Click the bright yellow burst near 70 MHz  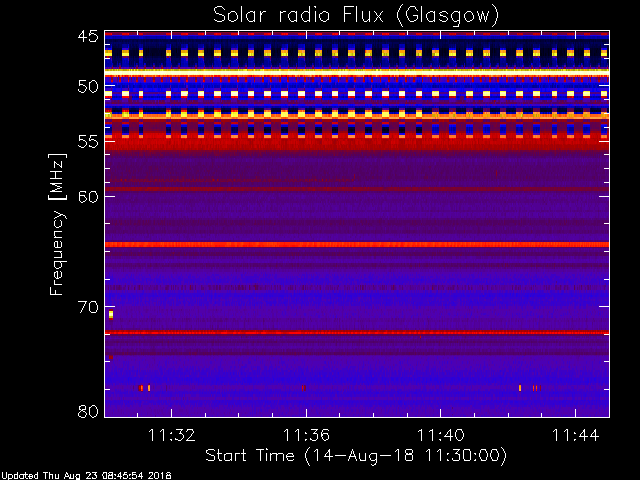[x=111, y=315]
